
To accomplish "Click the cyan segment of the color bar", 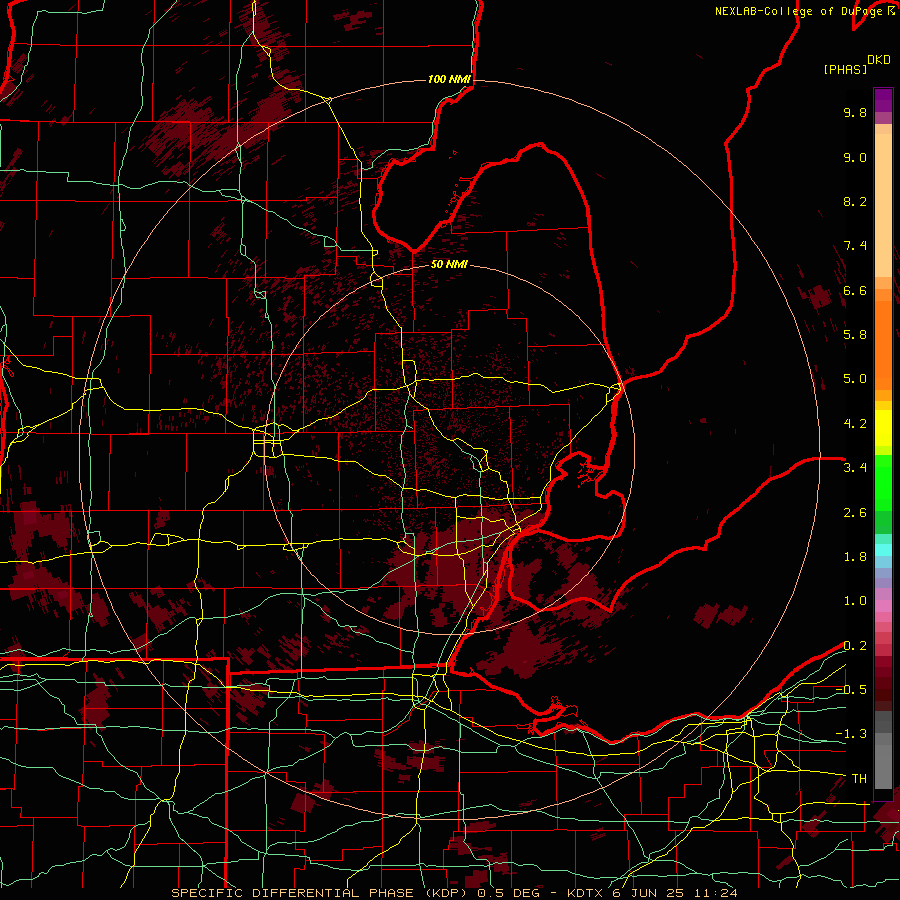I will coord(883,550).
